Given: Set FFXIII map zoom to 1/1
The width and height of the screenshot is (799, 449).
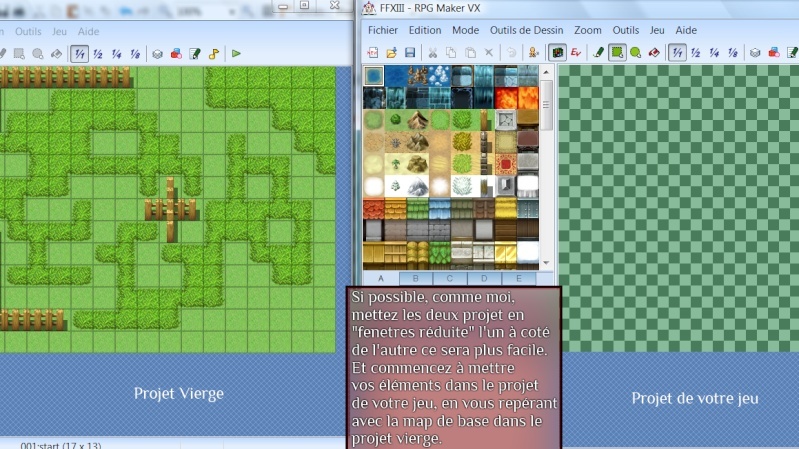Looking at the screenshot, I should pyautogui.click(x=677, y=53).
